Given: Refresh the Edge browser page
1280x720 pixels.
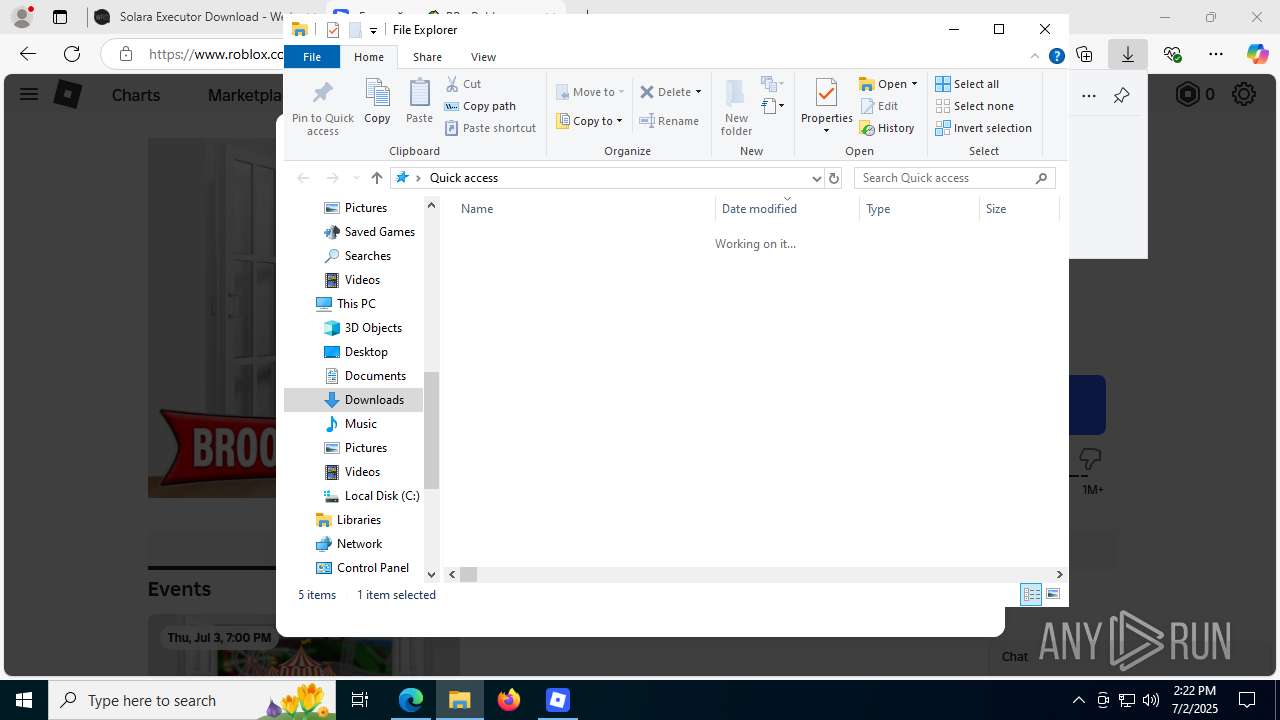Looking at the screenshot, I should click(72, 54).
